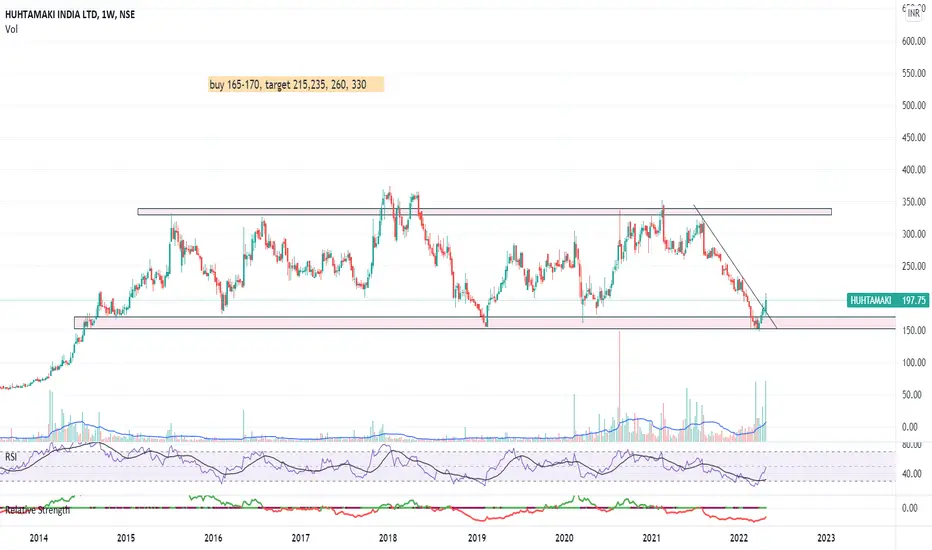Click the 50.00 price axis label
This screenshot has height=550, width=932.
pyautogui.click(x=914, y=395)
